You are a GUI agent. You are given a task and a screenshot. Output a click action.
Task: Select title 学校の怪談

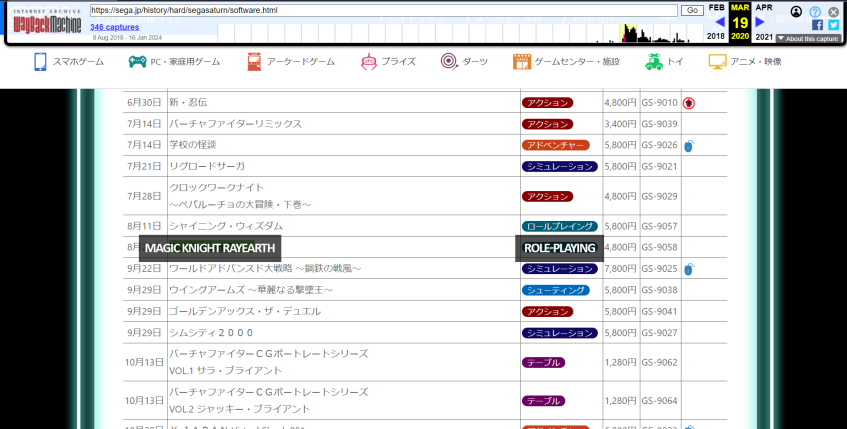(x=193, y=145)
